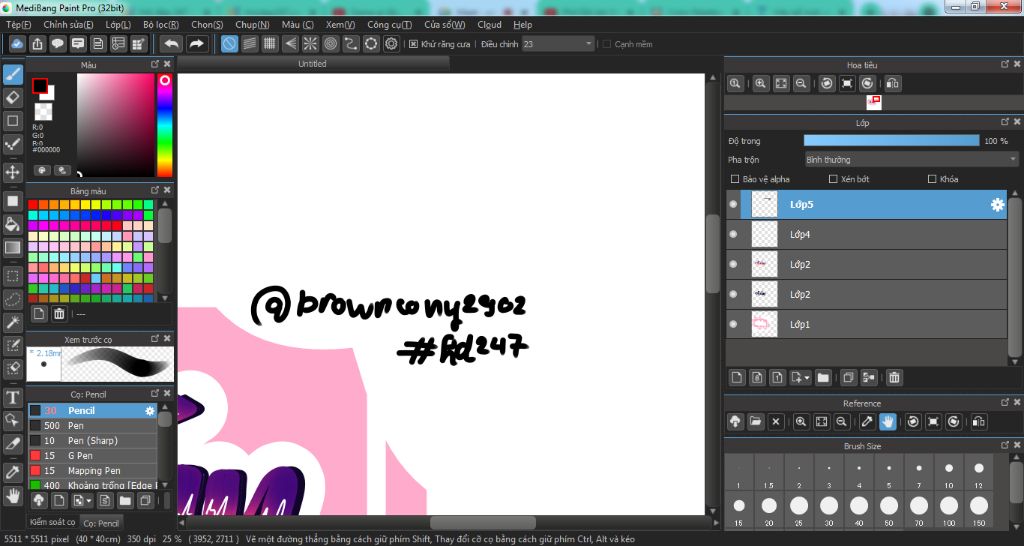The height and width of the screenshot is (546, 1024).
Task: Open the Bộ lọc menu
Action: pyautogui.click(x=161, y=25)
